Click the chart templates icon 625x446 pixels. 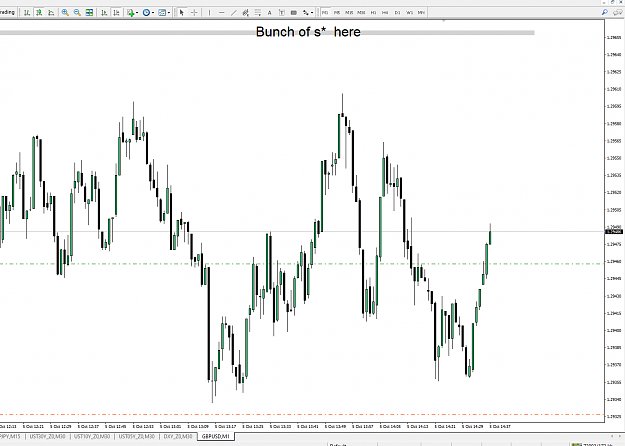click(x=162, y=13)
